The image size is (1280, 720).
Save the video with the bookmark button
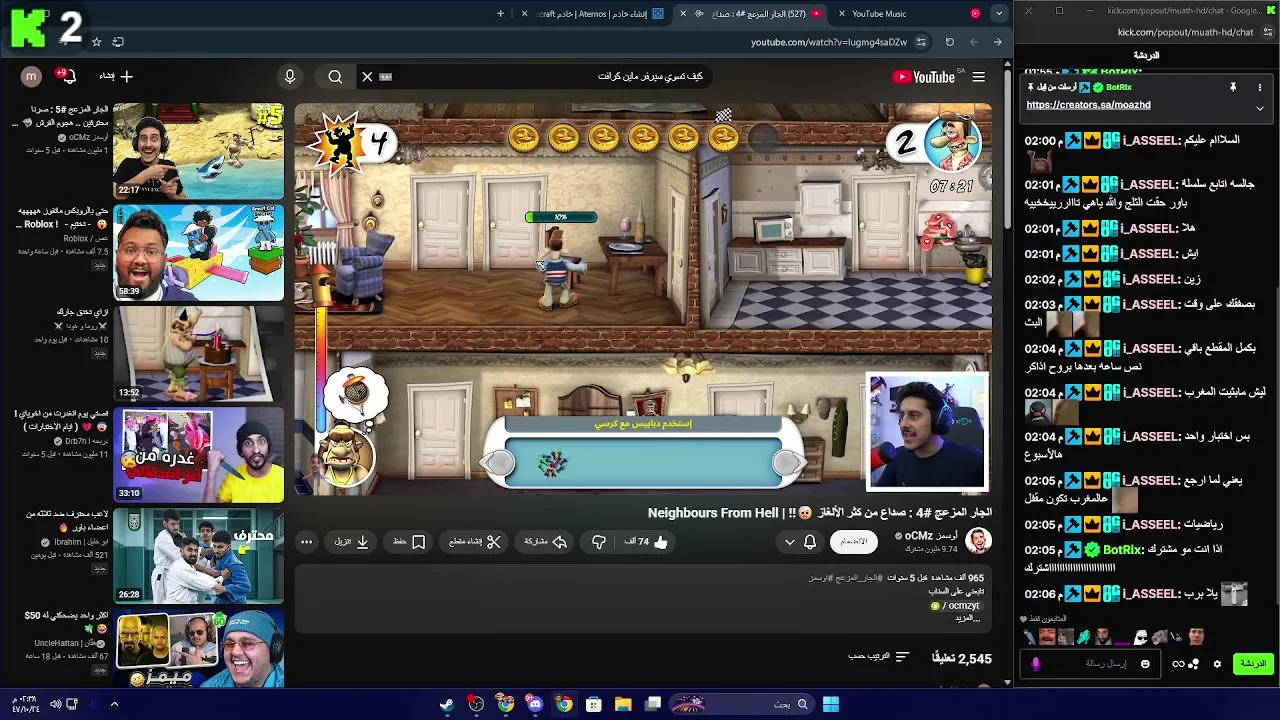[409, 542]
